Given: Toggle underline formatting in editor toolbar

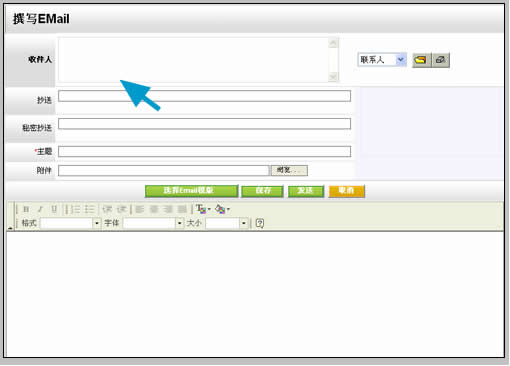Looking at the screenshot, I should [54, 209].
